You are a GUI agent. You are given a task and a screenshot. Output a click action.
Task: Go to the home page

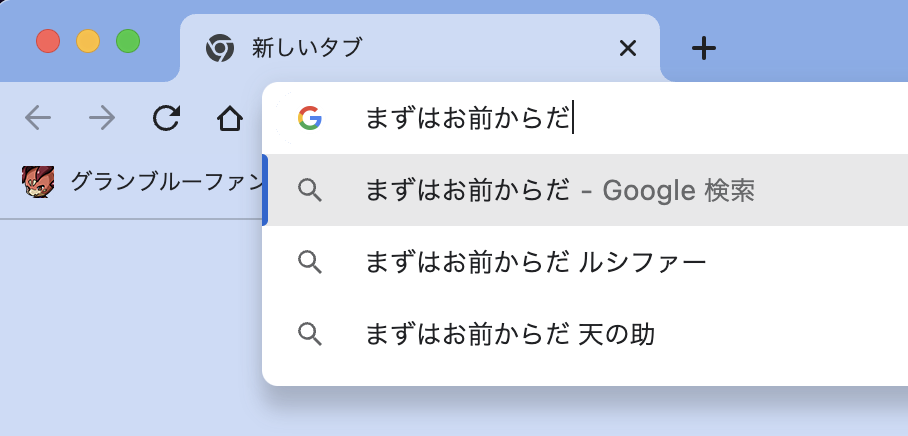click(x=230, y=119)
